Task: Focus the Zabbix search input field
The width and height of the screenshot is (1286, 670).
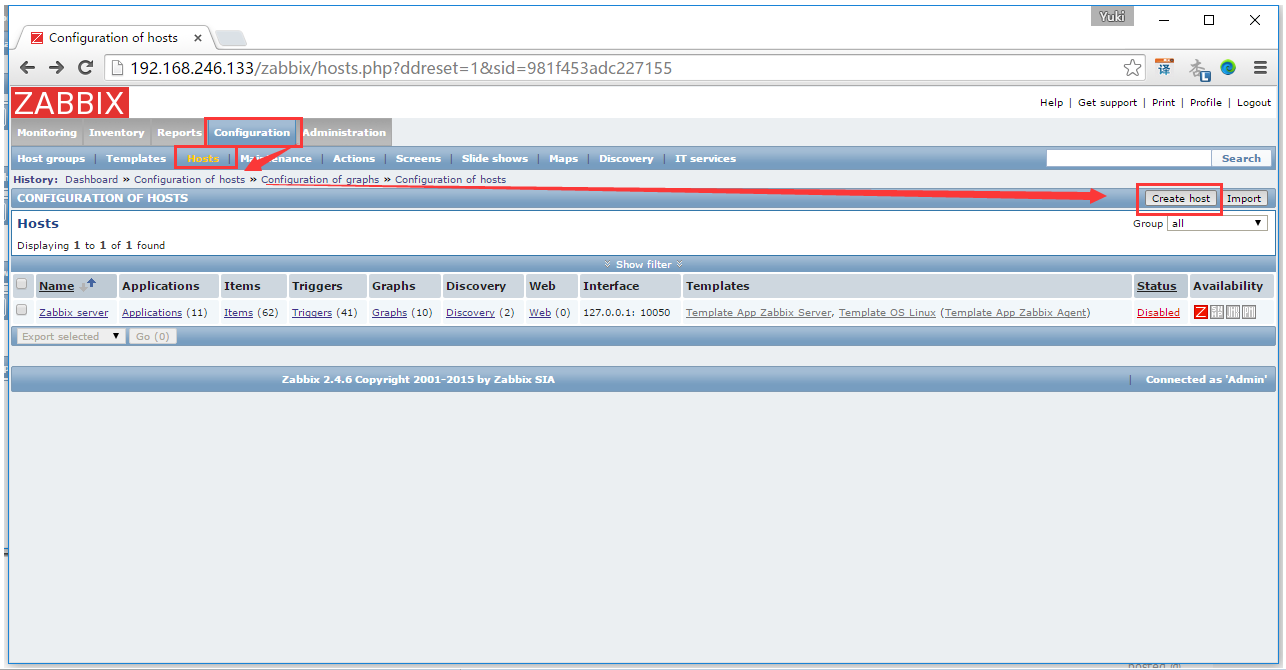Action: 1129,158
